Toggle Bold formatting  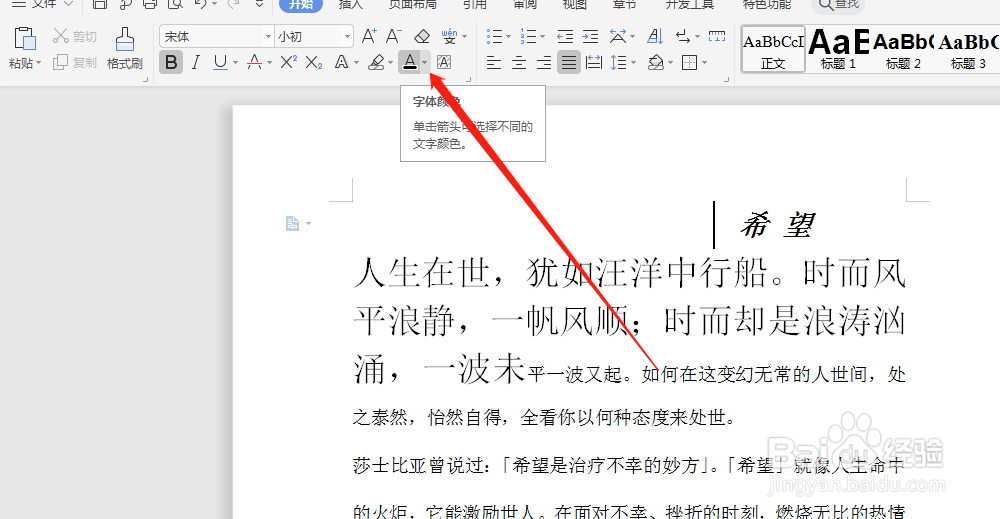170,62
